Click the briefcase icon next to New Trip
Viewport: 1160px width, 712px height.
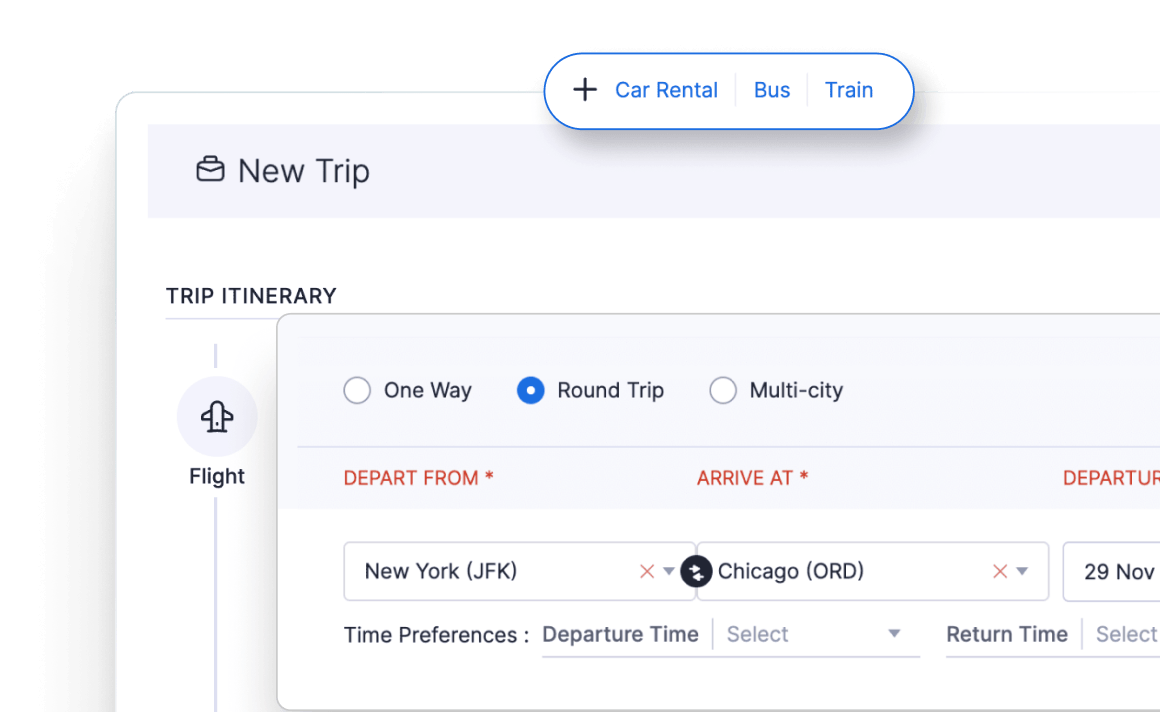pyautogui.click(x=211, y=170)
